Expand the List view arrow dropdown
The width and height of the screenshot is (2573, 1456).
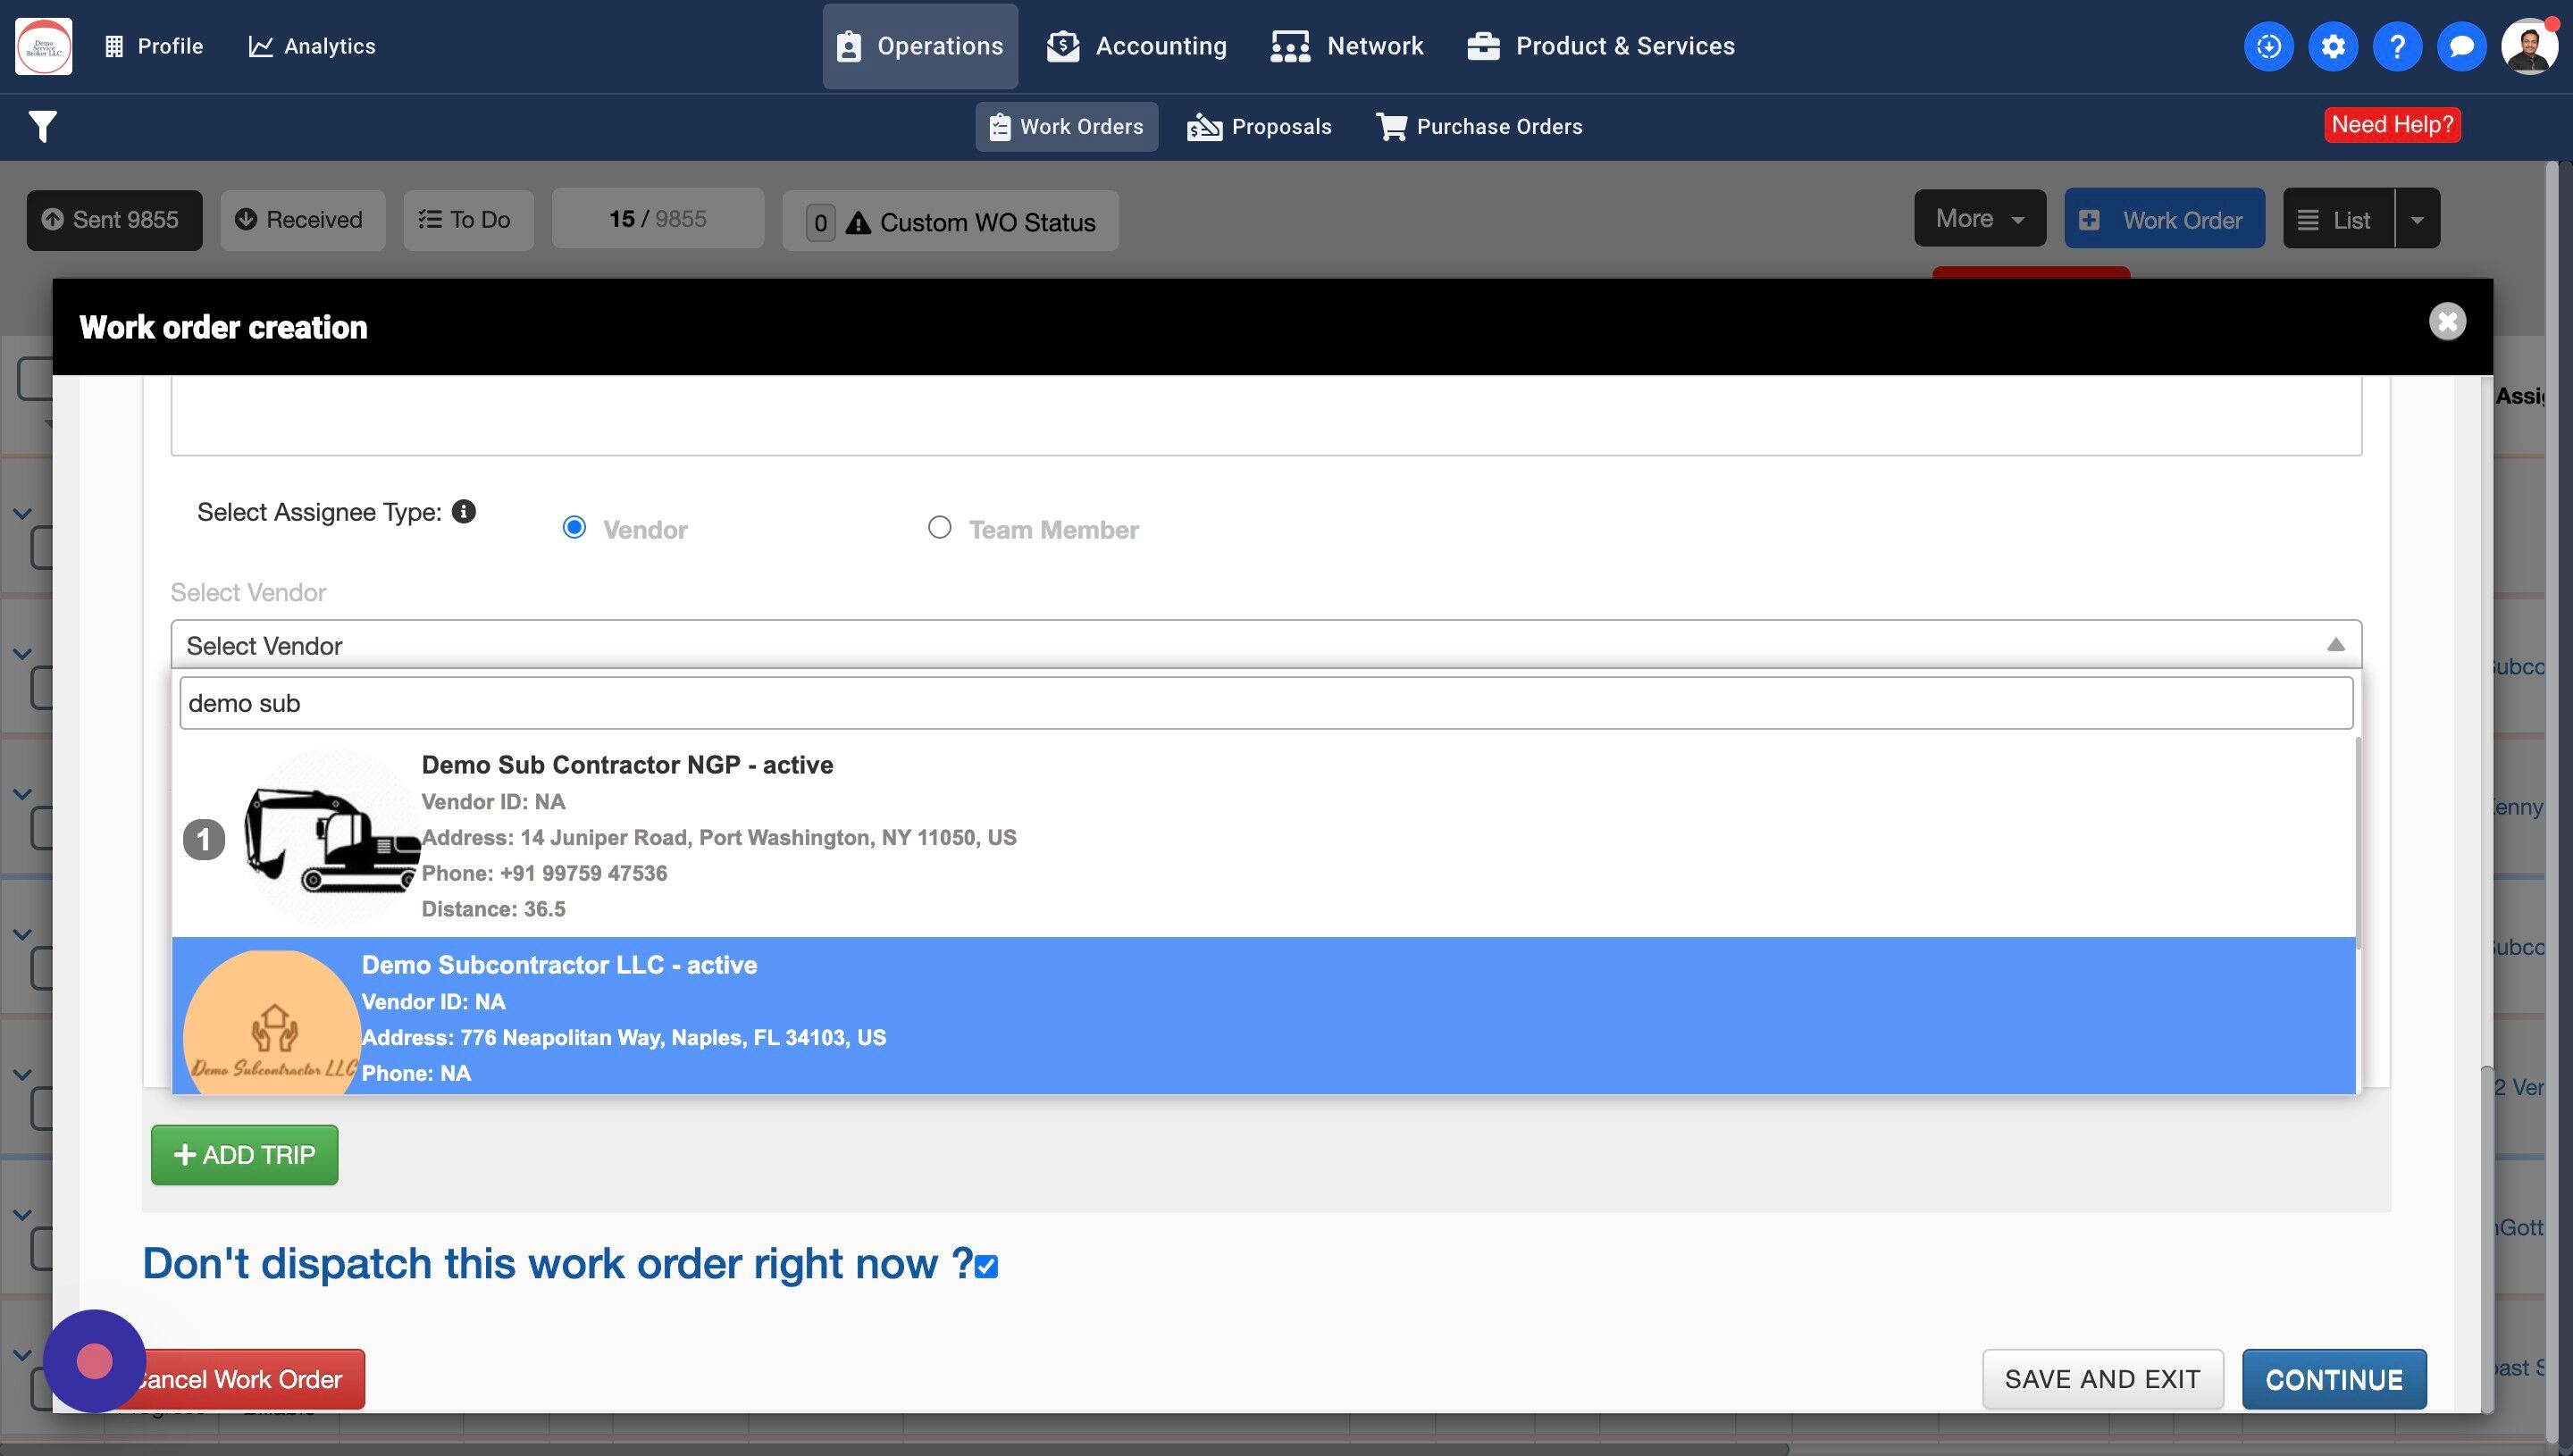coord(2416,219)
